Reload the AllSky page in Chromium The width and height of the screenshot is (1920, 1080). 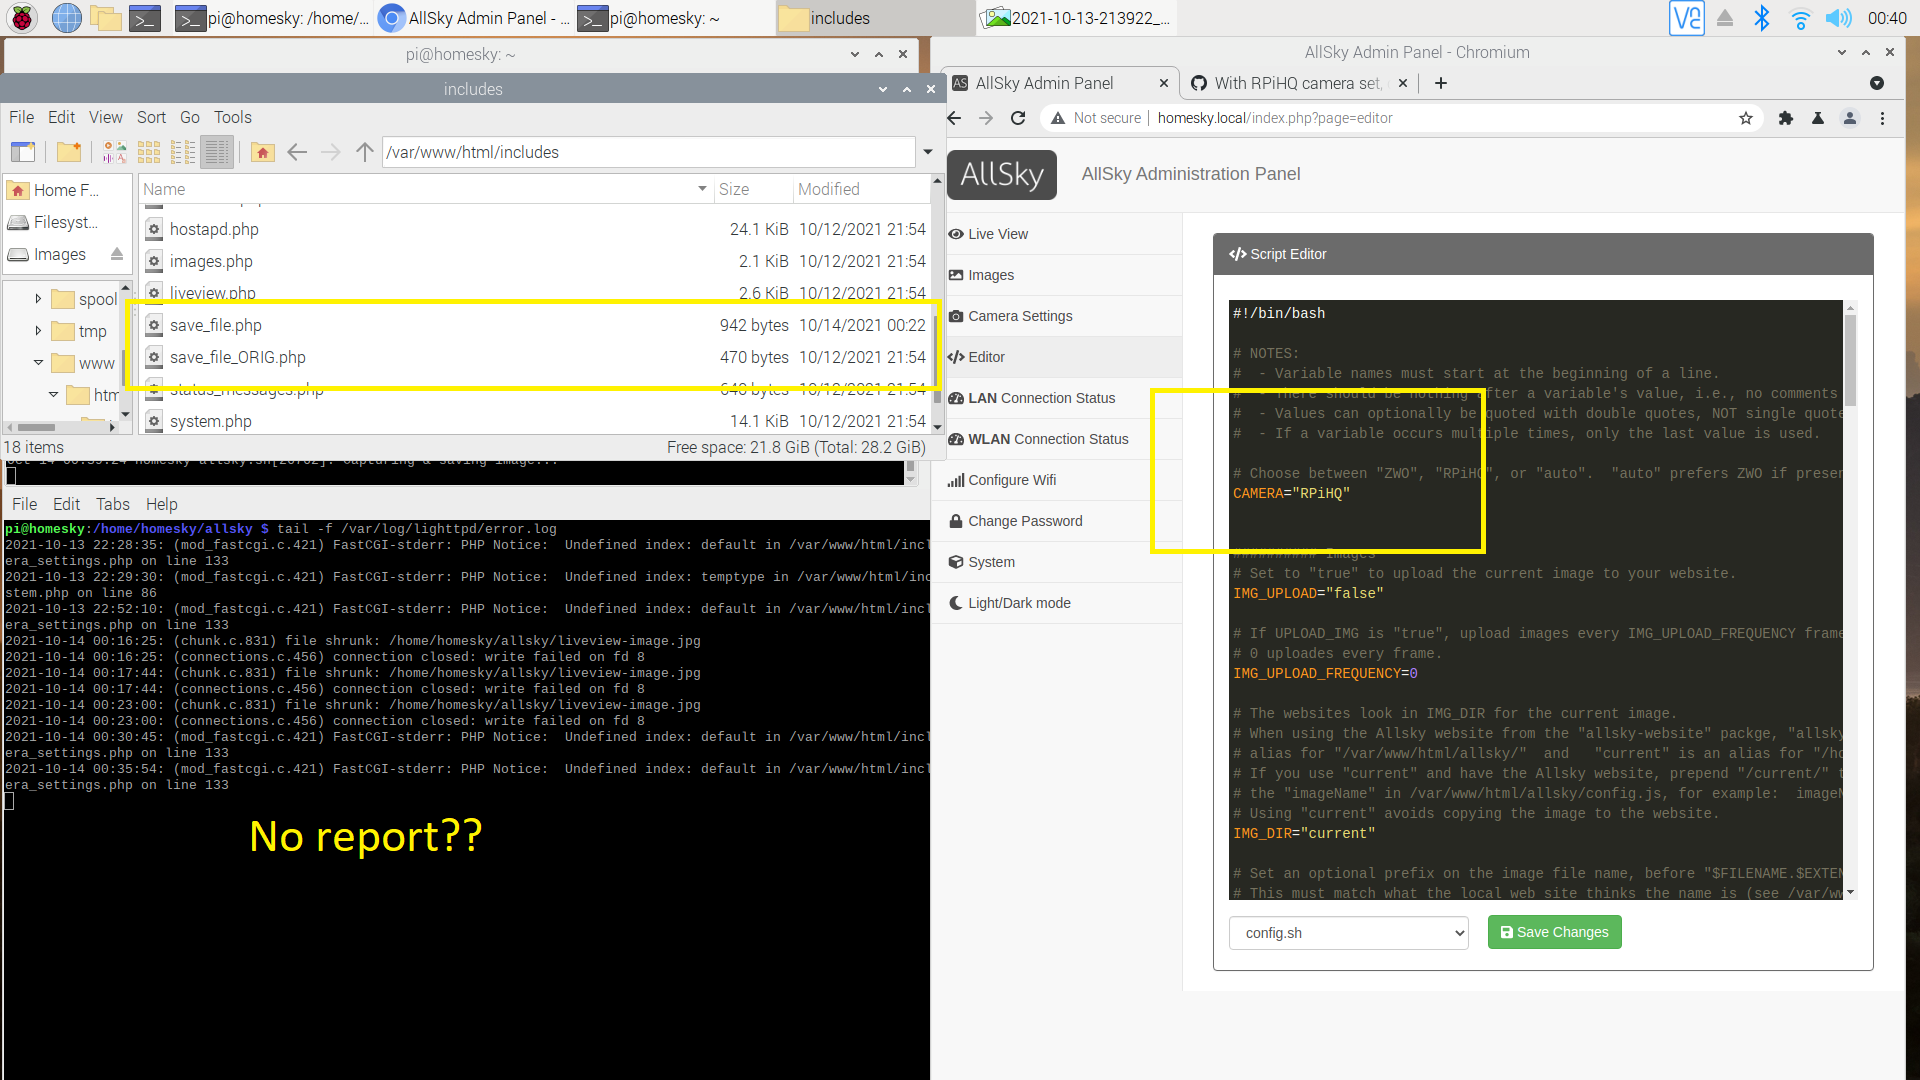(1018, 117)
